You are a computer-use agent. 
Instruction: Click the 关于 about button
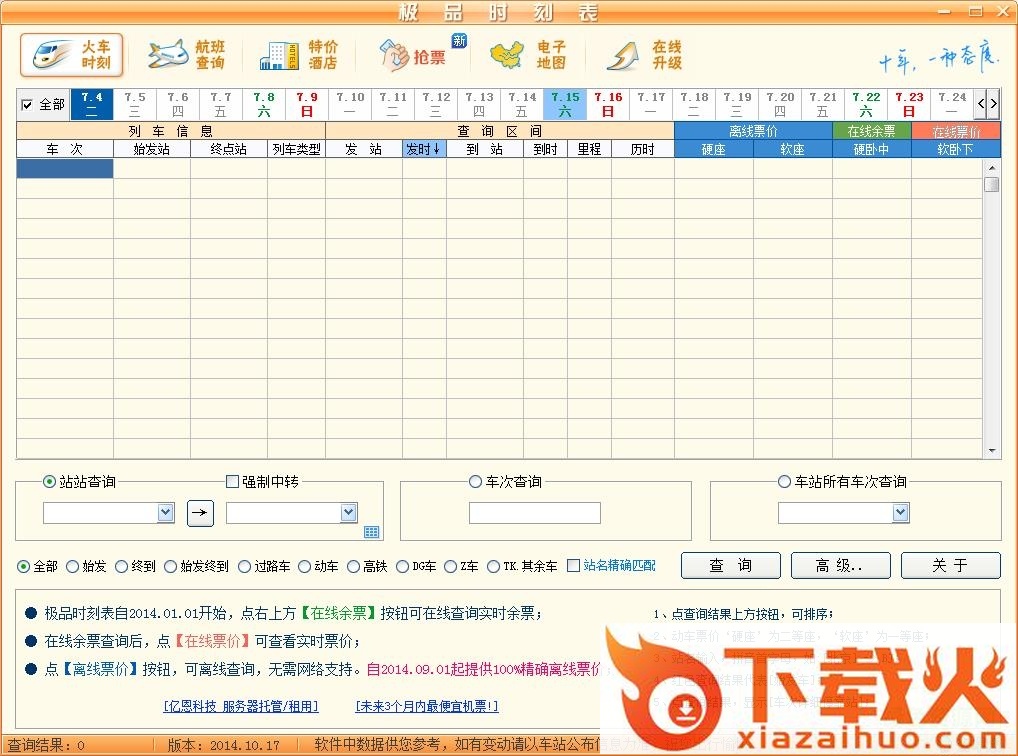pyautogui.click(x=950, y=565)
